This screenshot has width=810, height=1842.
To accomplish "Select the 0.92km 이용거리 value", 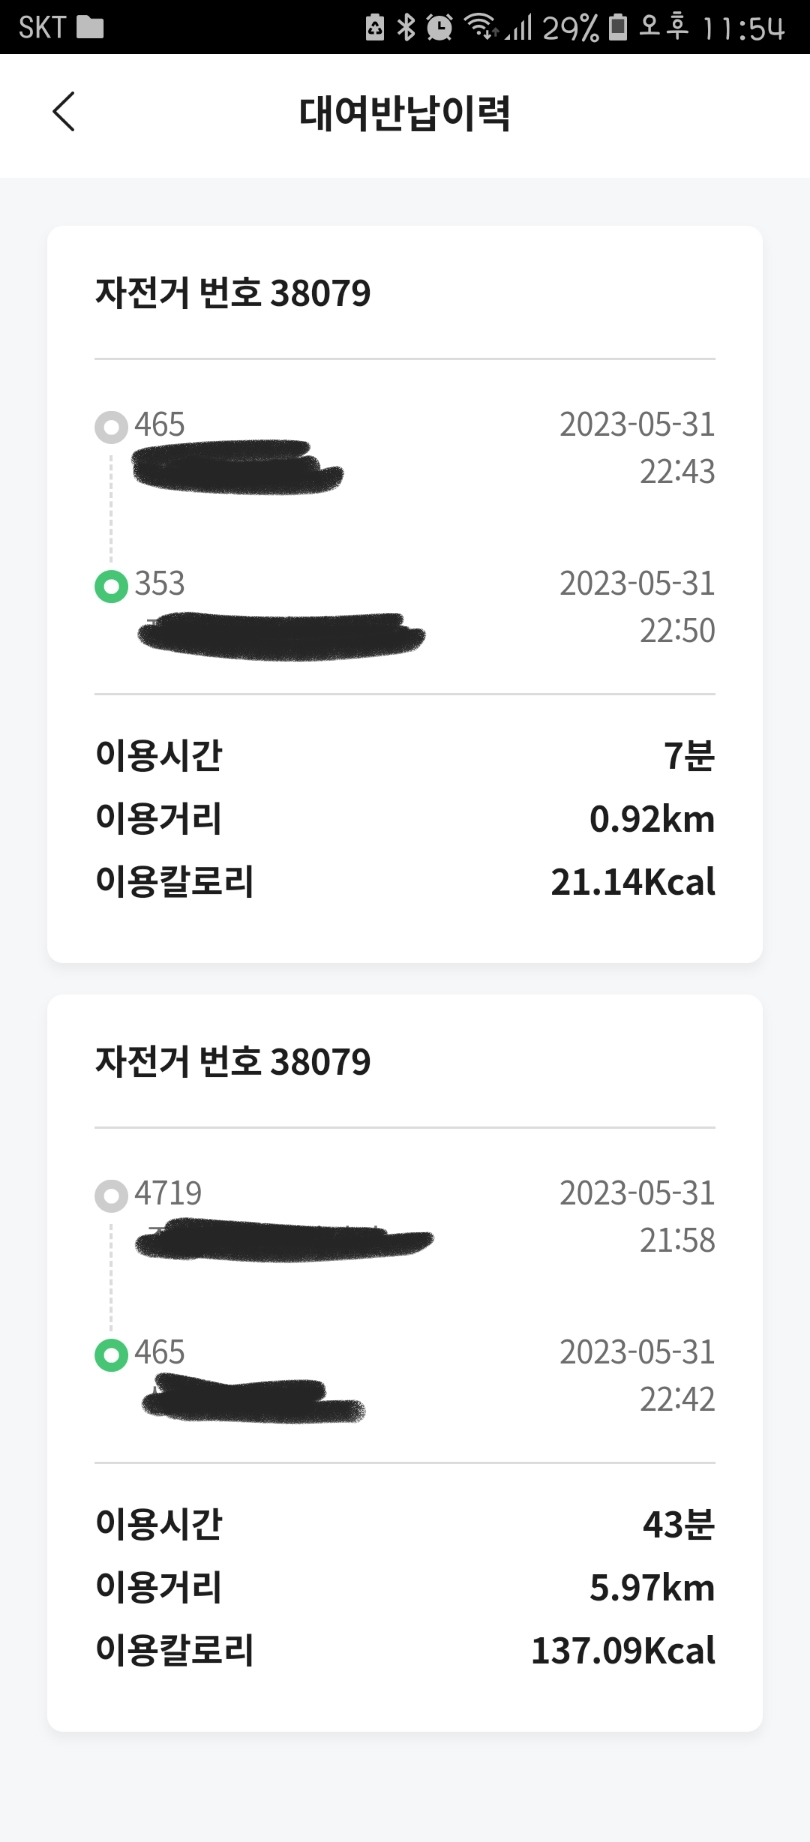I will point(652,819).
